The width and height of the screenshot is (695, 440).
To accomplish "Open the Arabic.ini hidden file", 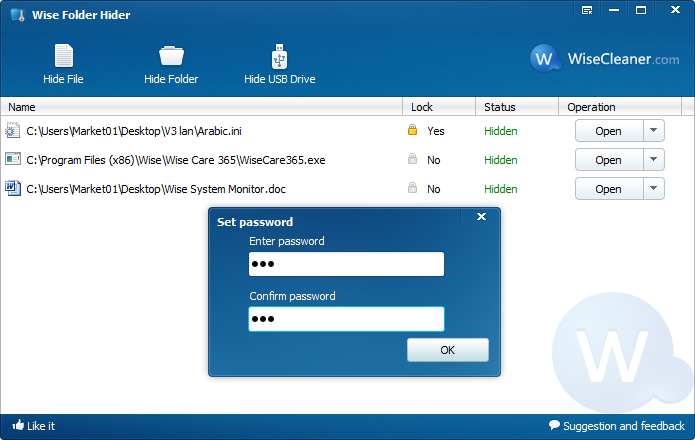I will [x=609, y=131].
